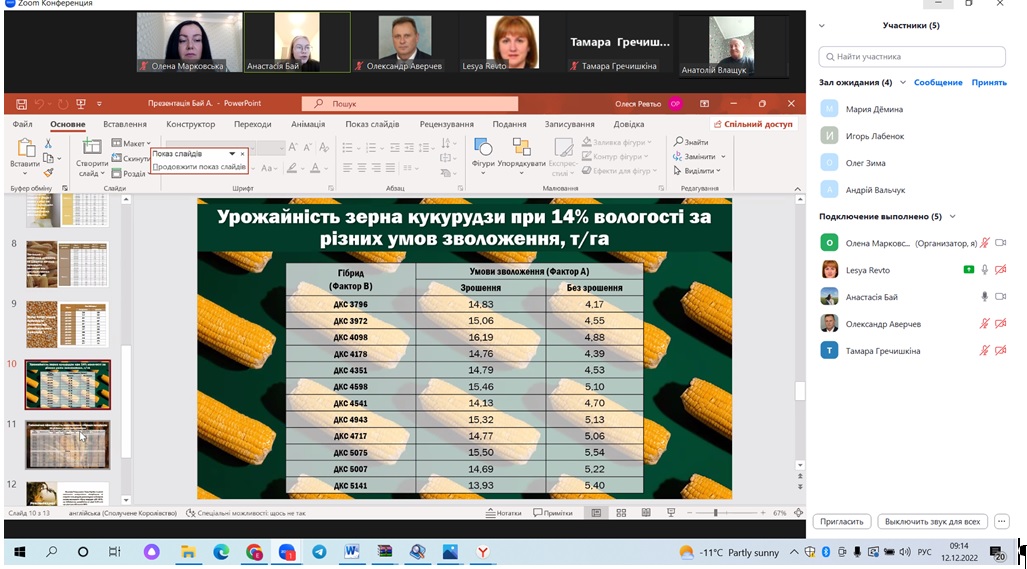Toggle Анастасія Бай camera icon
The width and height of the screenshot is (1027, 569).
pyautogui.click(x=1001, y=297)
